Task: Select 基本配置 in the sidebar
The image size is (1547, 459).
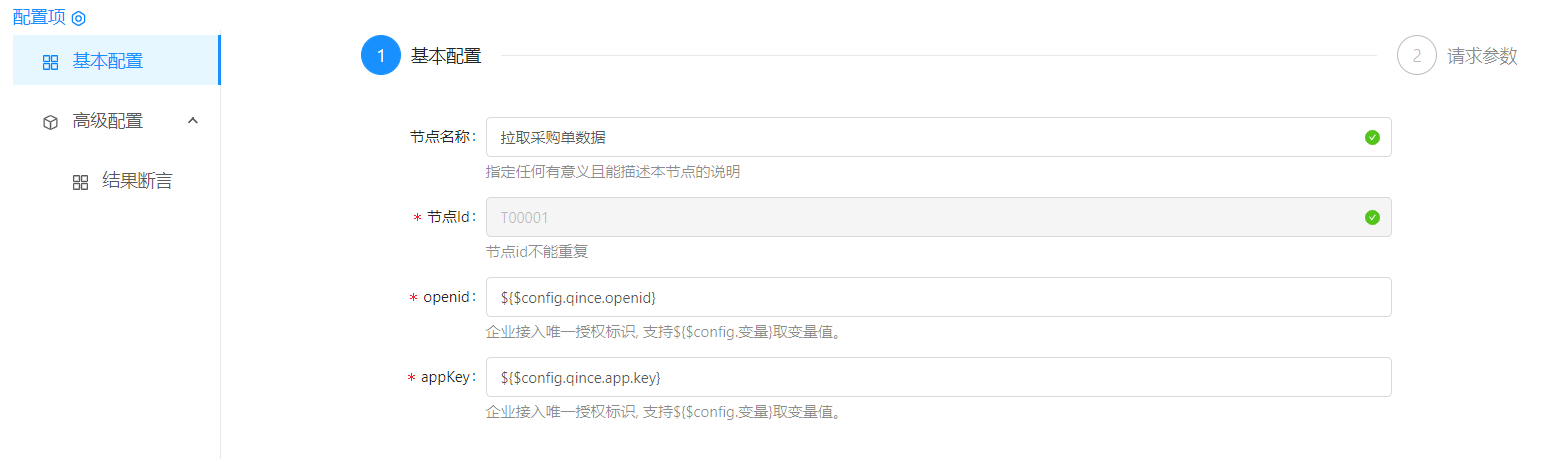Action: tap(107, 61)
